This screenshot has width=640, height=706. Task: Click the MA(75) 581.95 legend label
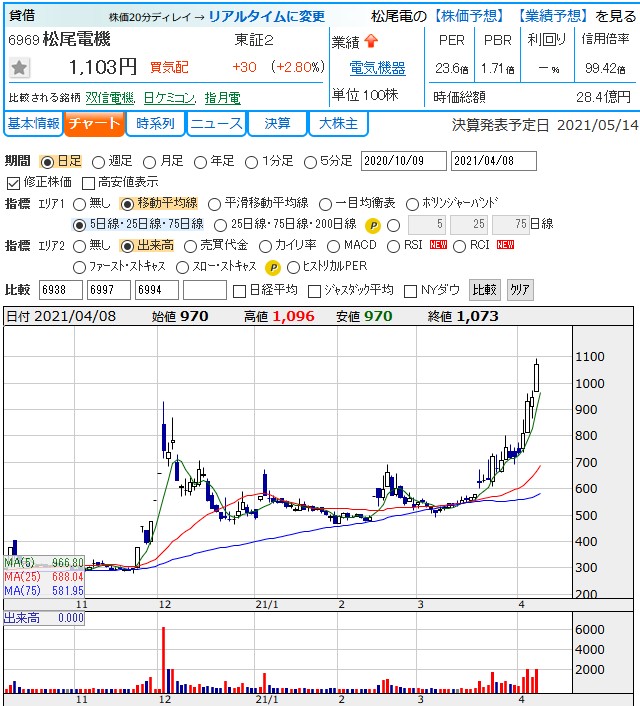point(44,591)
